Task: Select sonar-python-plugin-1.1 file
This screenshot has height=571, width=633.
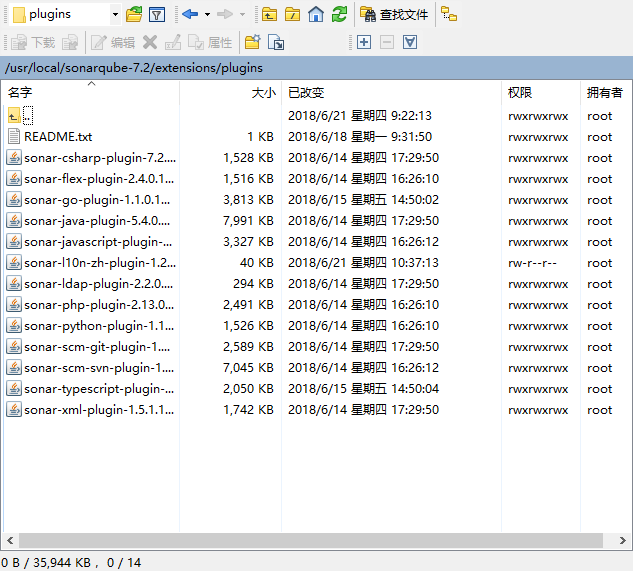Action: (99, 326)
